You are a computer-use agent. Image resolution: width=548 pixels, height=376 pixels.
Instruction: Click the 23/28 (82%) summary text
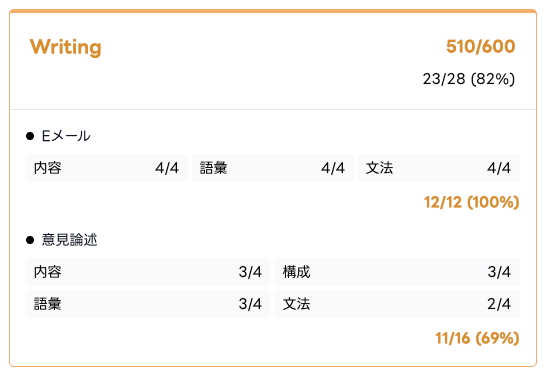click(469, 79)
